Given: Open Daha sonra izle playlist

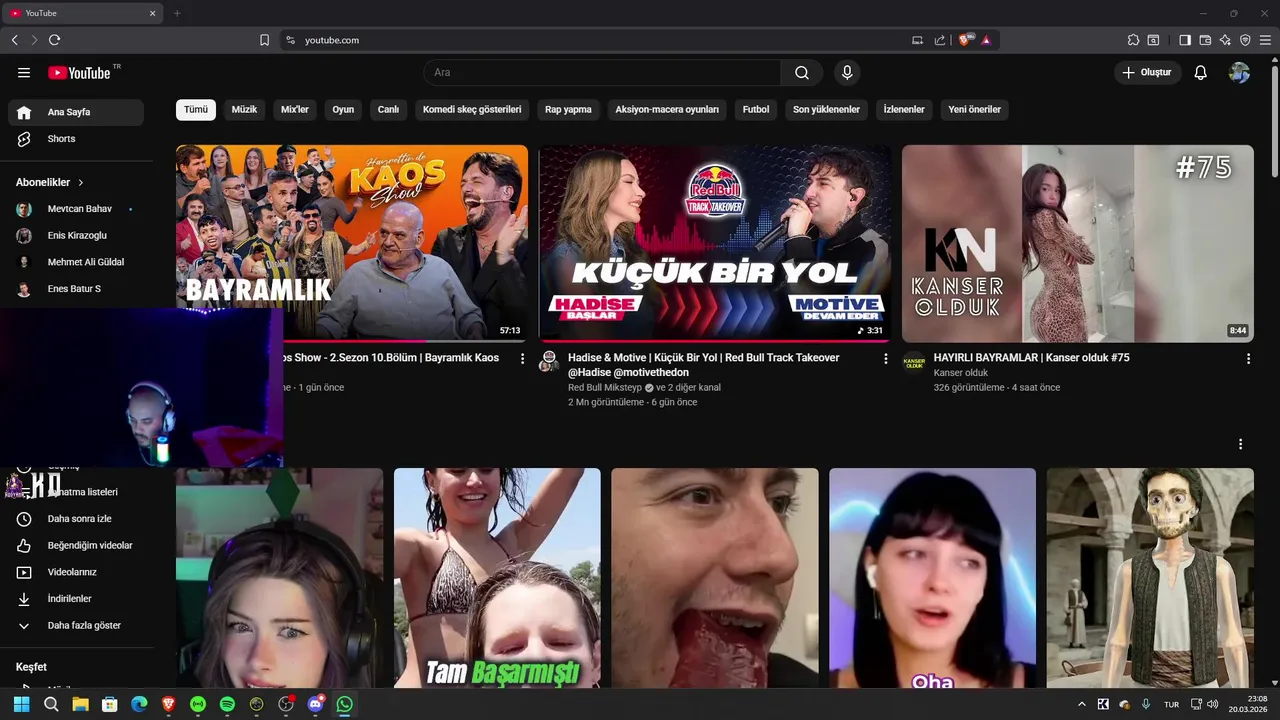Looking at the screenshot, I should [76, 519].
